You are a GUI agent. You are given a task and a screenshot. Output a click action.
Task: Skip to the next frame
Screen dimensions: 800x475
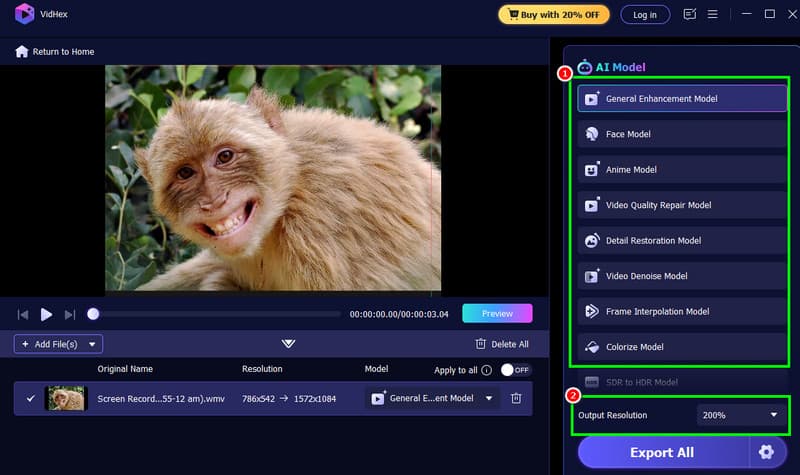(70, 314)
